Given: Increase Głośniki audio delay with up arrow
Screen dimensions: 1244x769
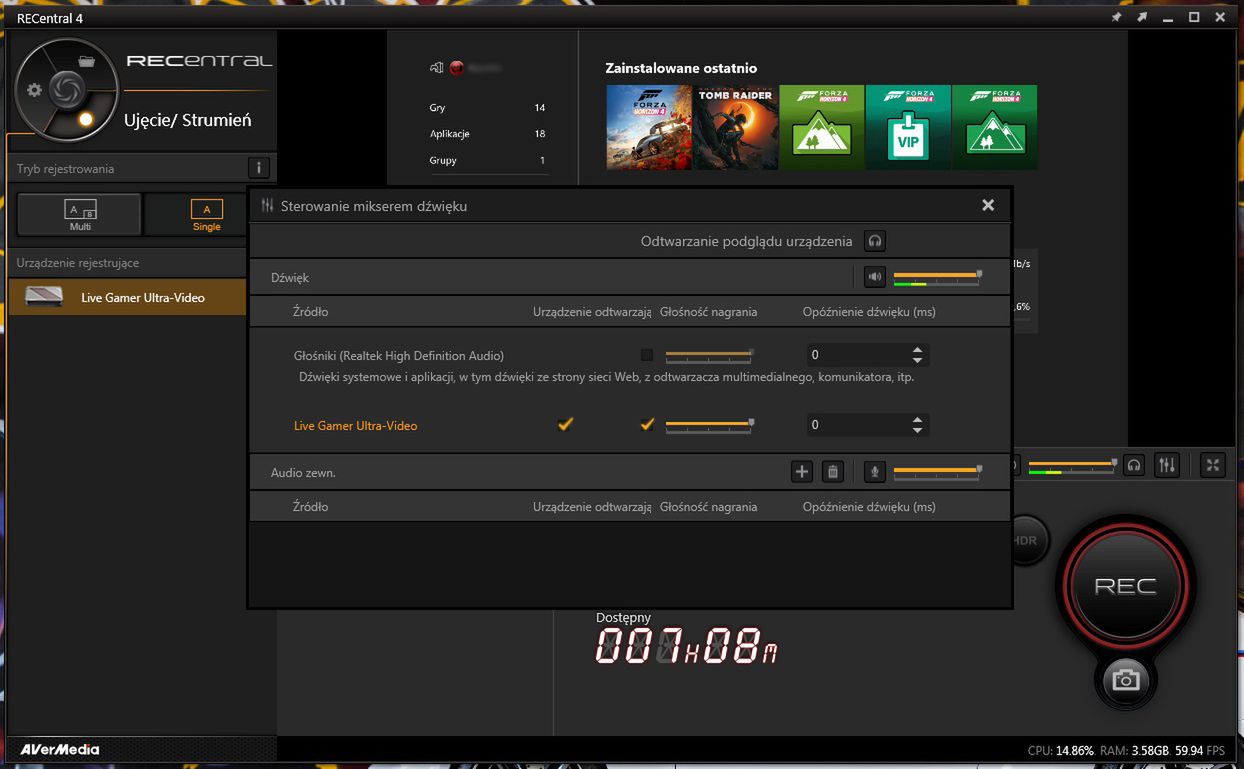Looking at the screenshot, I should (x=917, y=349).
